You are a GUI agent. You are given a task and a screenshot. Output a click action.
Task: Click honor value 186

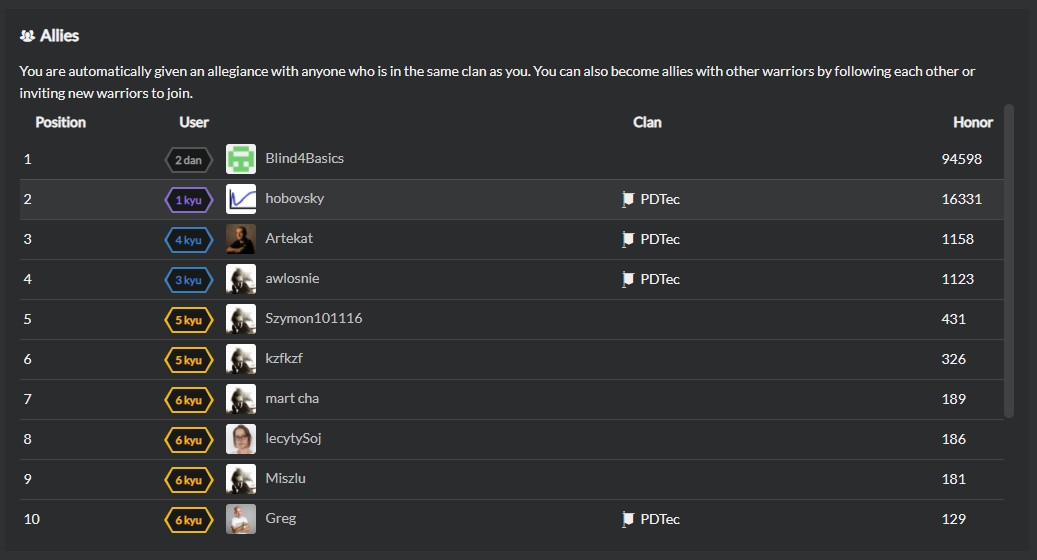tap(954, 439)
